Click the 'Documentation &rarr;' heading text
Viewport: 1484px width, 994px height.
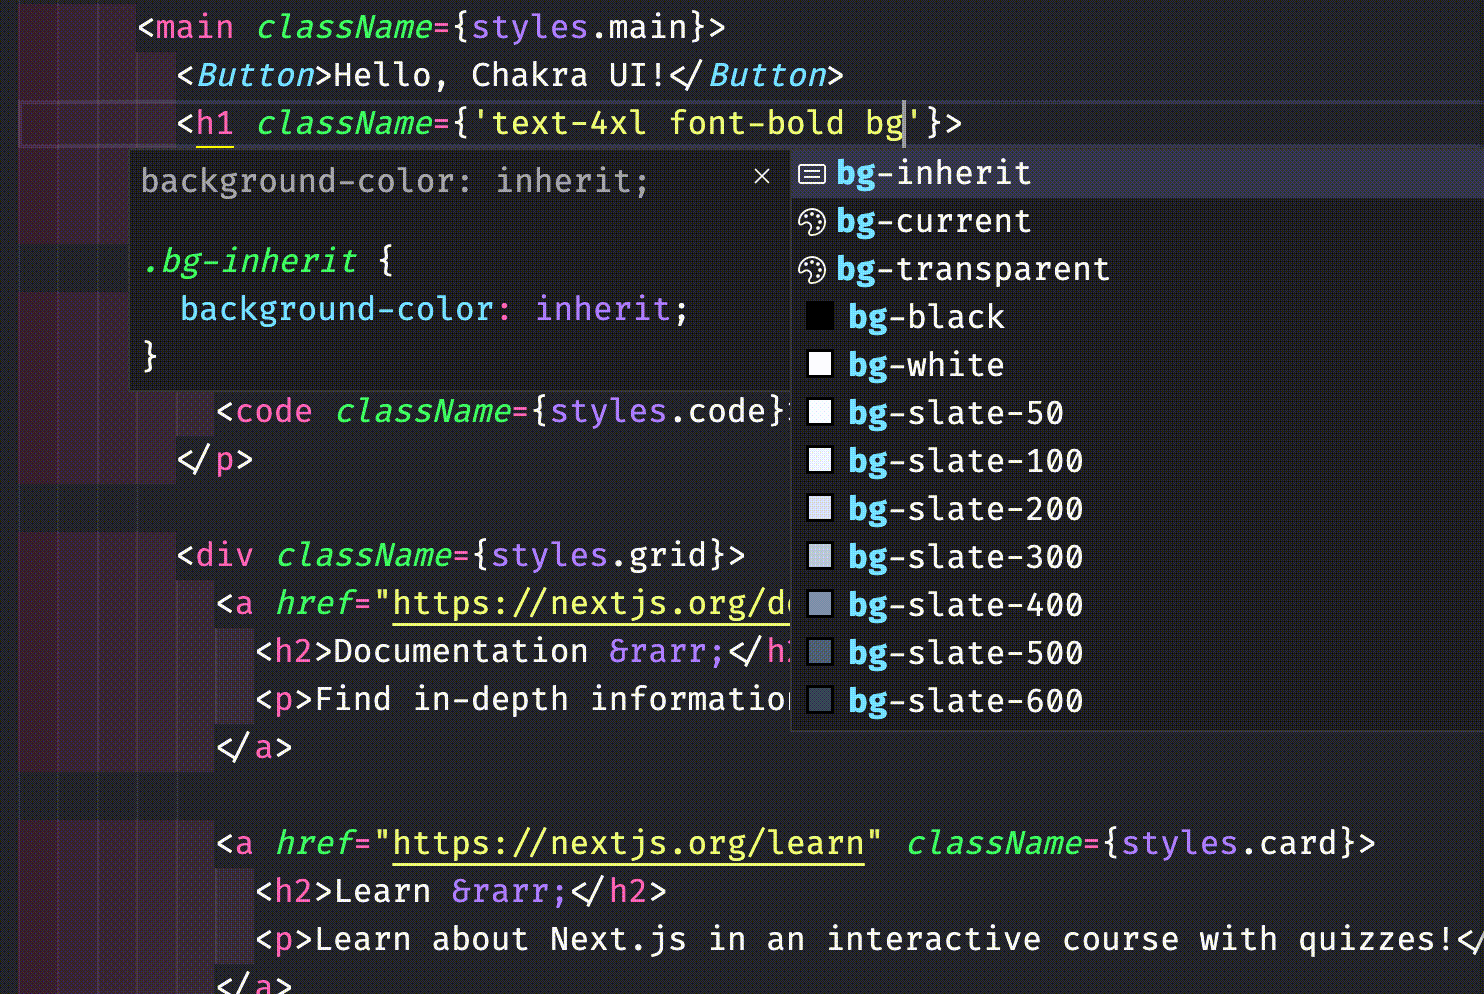point(529,651)
